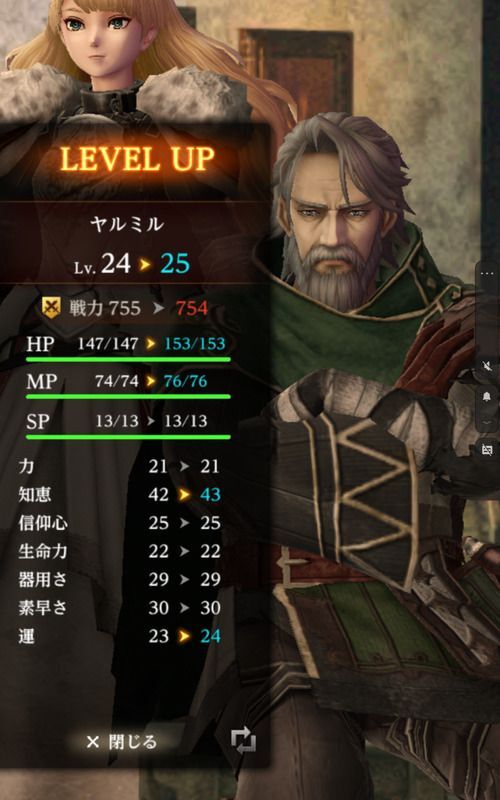Click the green HP bar
The width and height of the screenshot is (500, 800).
(x=128, y=360)
